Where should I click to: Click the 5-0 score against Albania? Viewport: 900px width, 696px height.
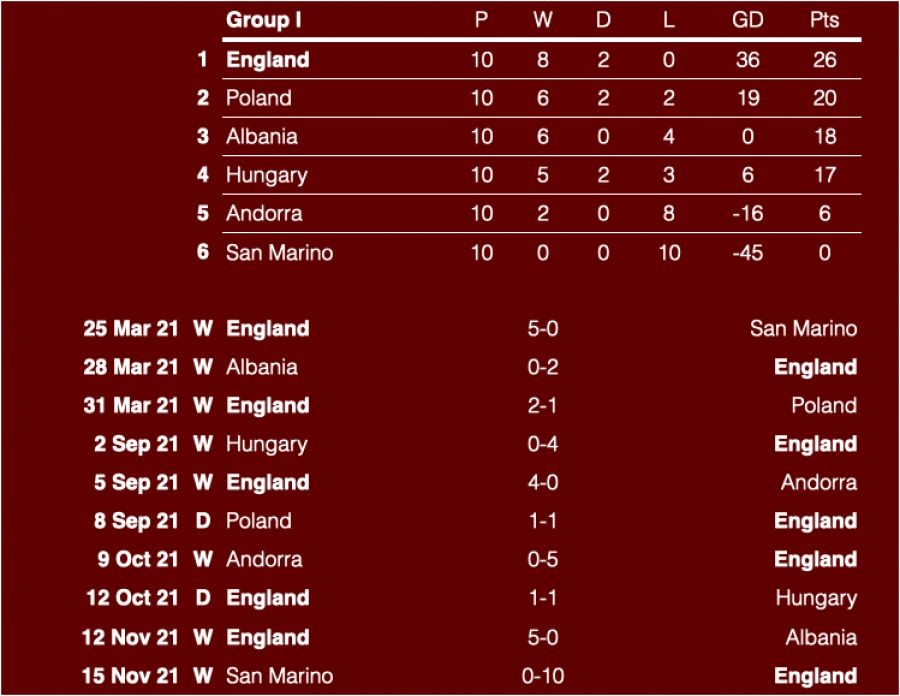[x=543, y=637]
